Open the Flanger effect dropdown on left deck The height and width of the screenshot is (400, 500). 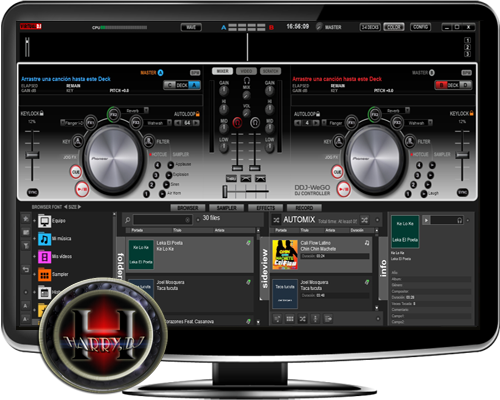click(63, 123)
